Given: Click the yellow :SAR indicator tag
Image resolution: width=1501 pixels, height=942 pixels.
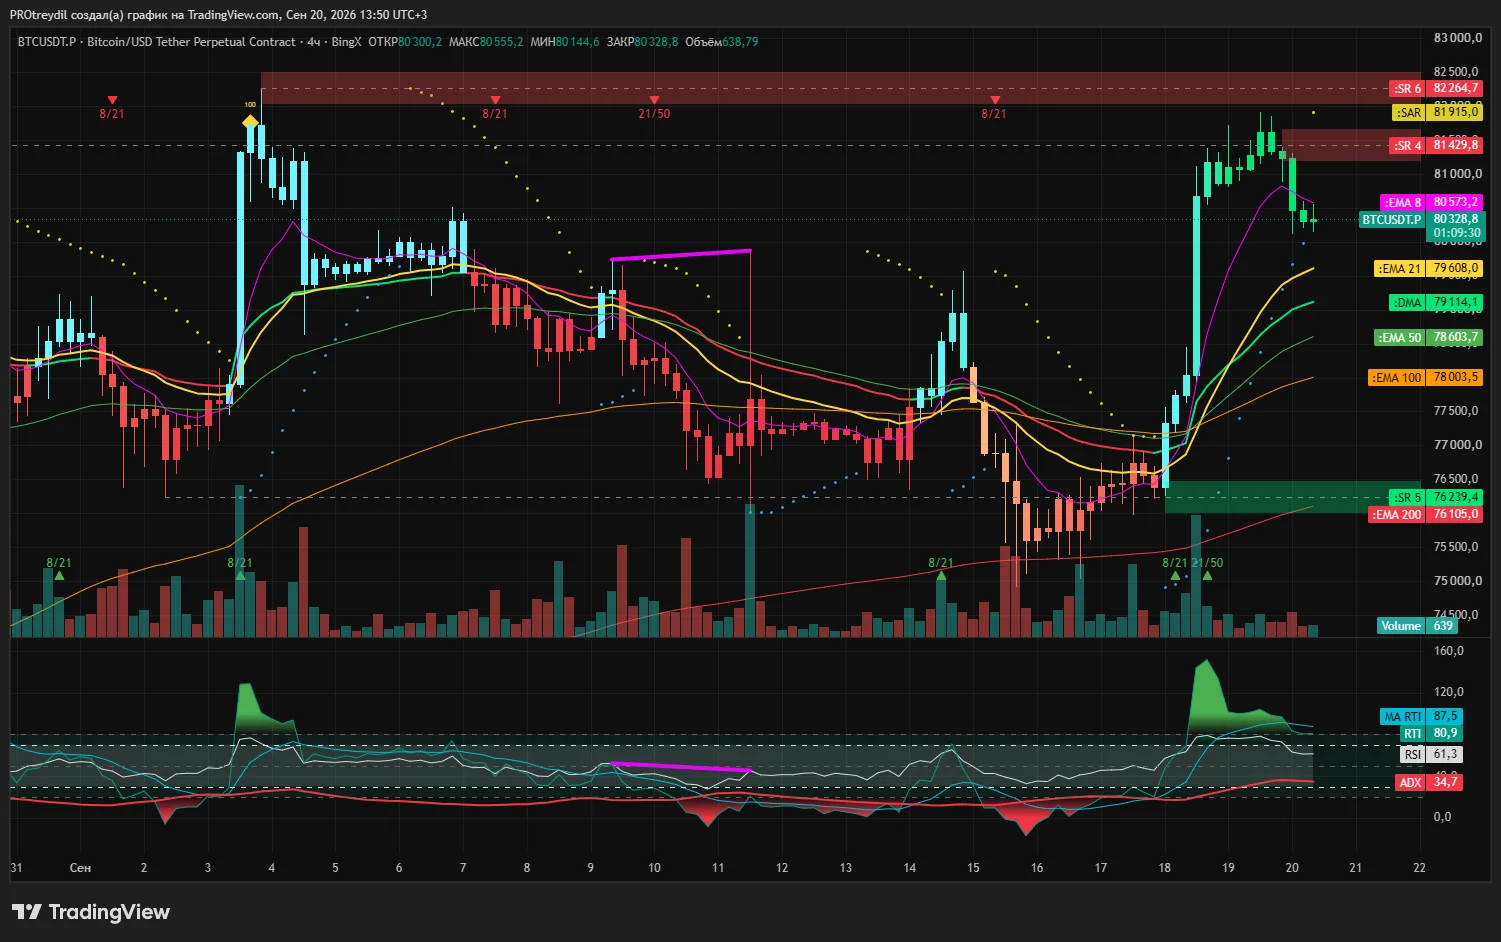Looking at the screenshot, I should (x=1408, y=113).
